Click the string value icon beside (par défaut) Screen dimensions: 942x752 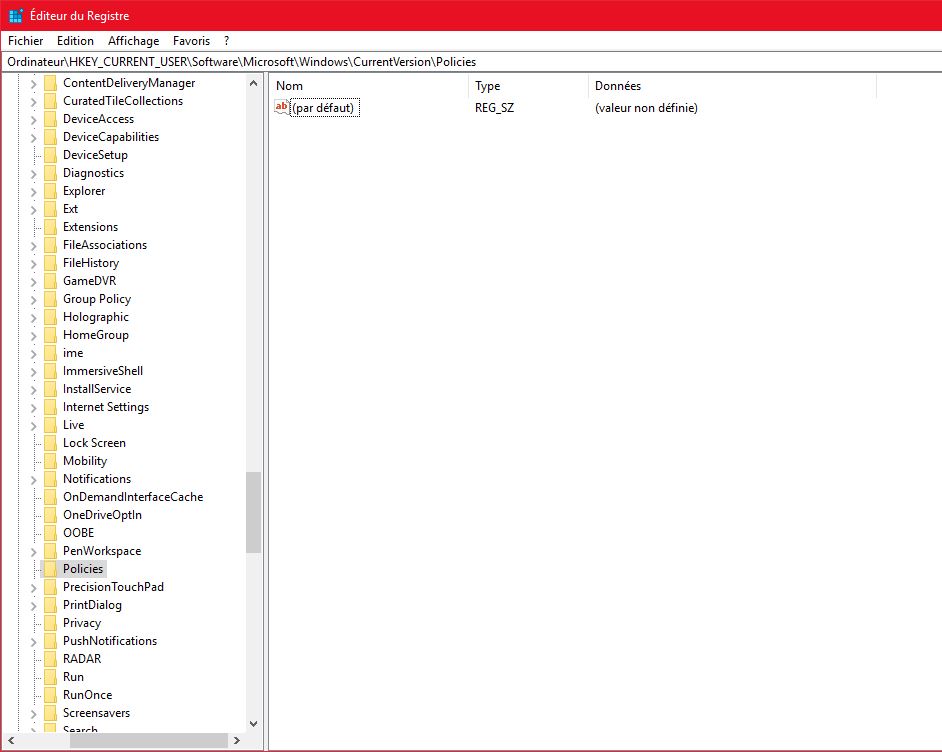(281, 108)
